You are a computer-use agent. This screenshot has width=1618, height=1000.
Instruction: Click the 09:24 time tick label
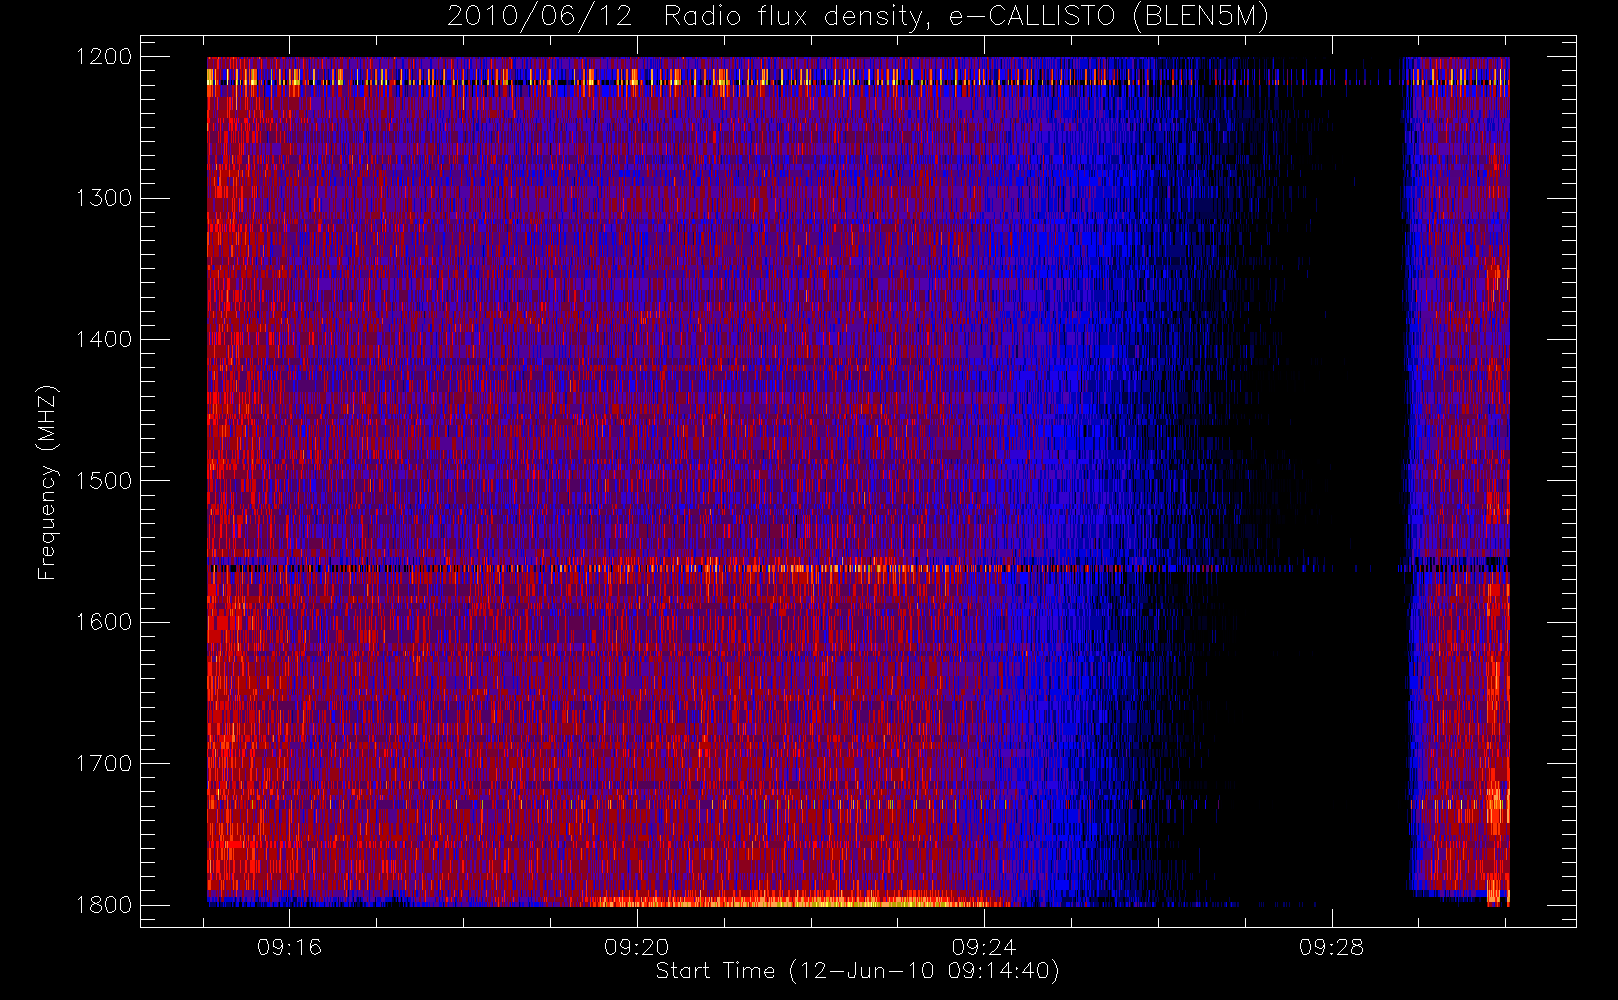(x=984, y=947)
